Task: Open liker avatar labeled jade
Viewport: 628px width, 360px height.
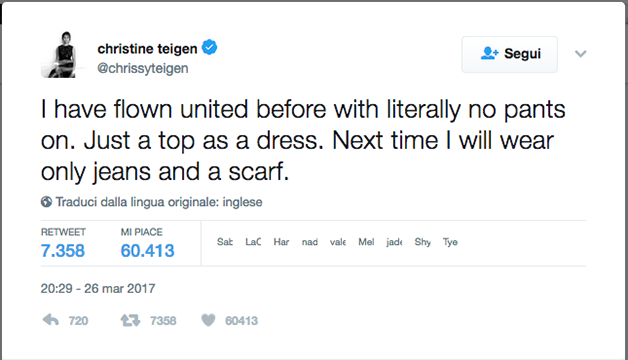Action: pos(394,242)
